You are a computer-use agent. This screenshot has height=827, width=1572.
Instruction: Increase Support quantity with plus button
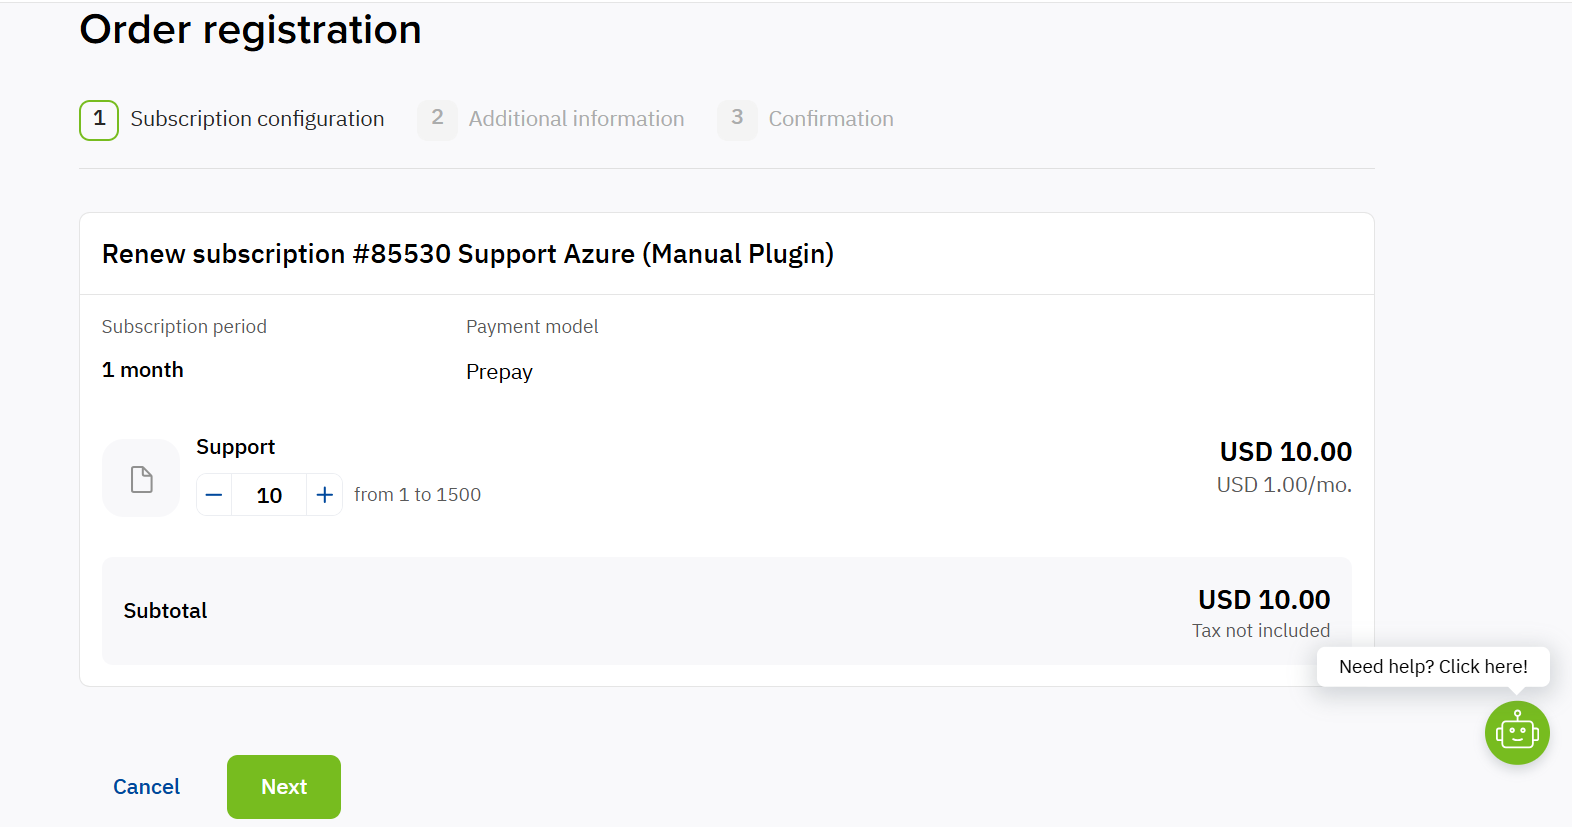[324, 495]
